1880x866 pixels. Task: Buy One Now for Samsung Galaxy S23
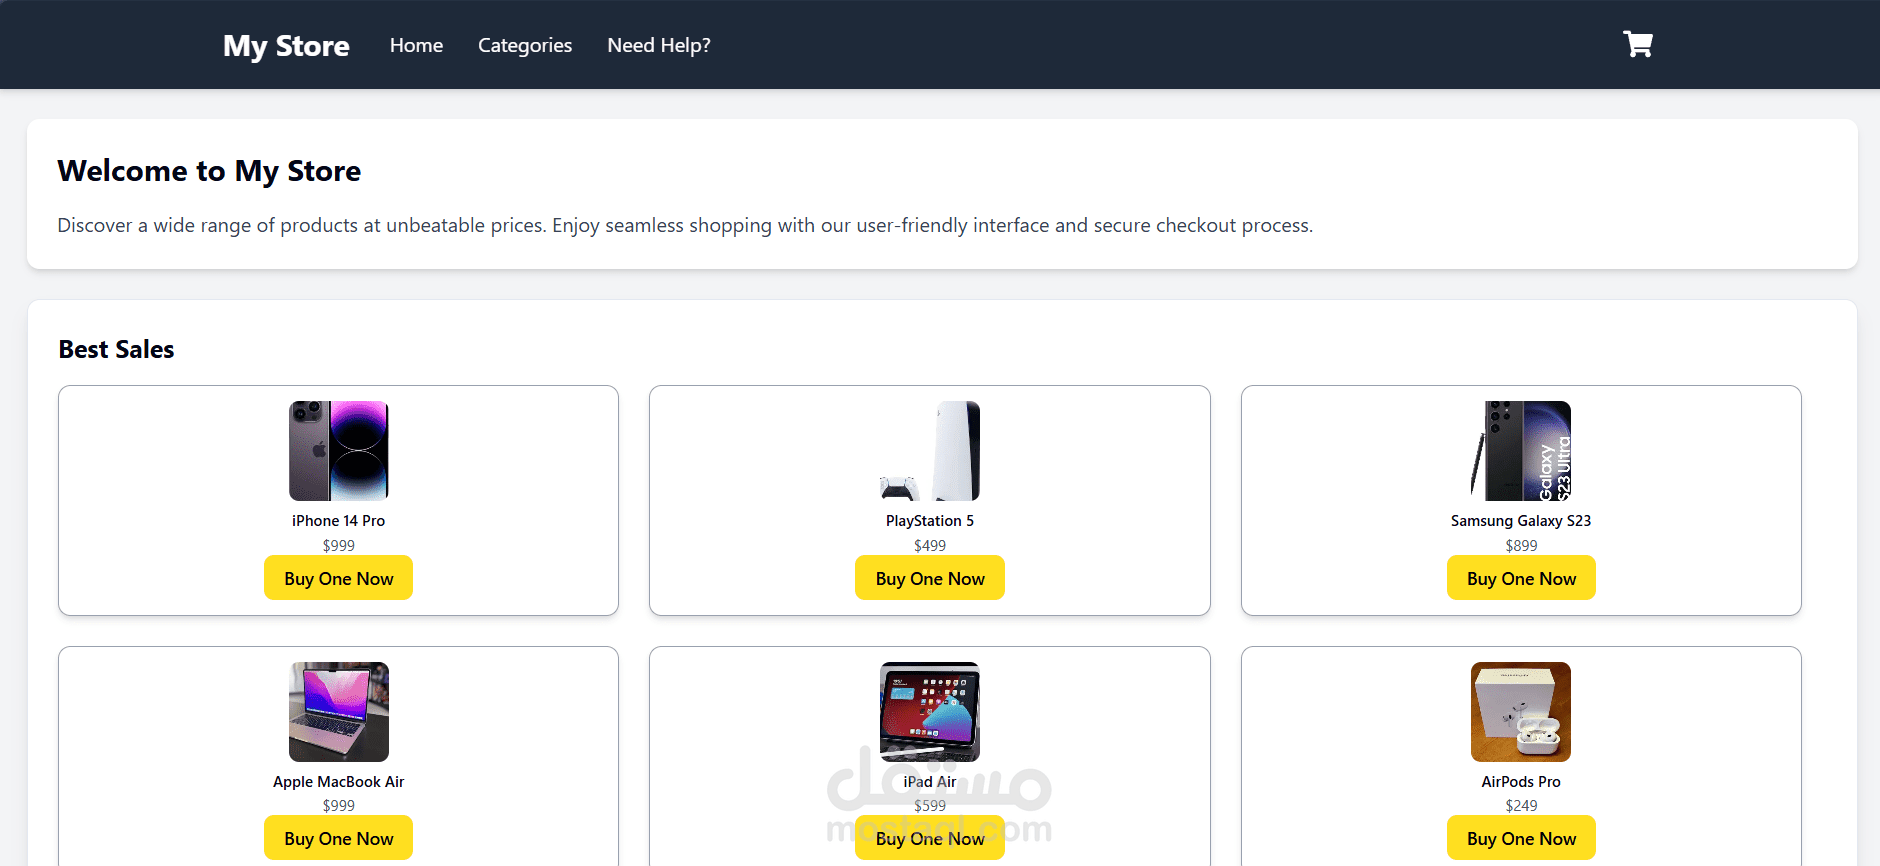[x=1521, y=578]
